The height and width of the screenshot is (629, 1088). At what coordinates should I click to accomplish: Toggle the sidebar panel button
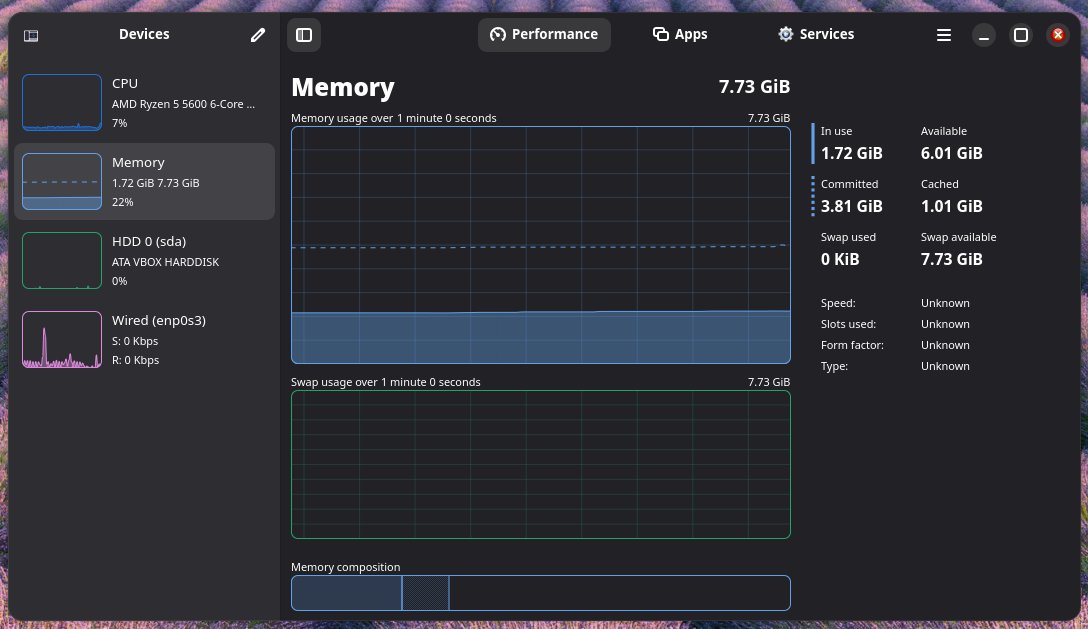coord(304,35)
